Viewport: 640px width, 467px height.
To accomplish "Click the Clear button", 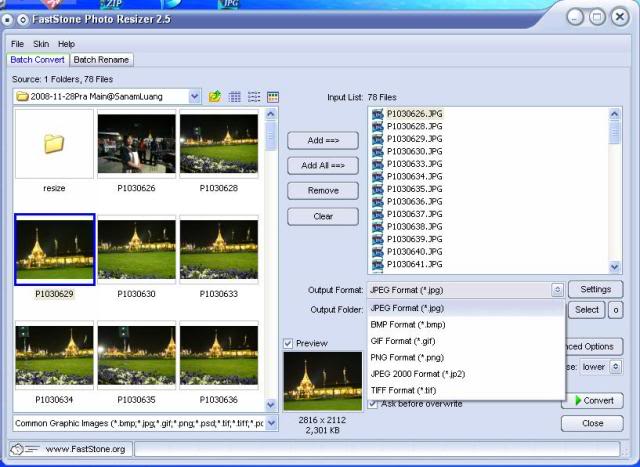I will (x=323, y=216).
